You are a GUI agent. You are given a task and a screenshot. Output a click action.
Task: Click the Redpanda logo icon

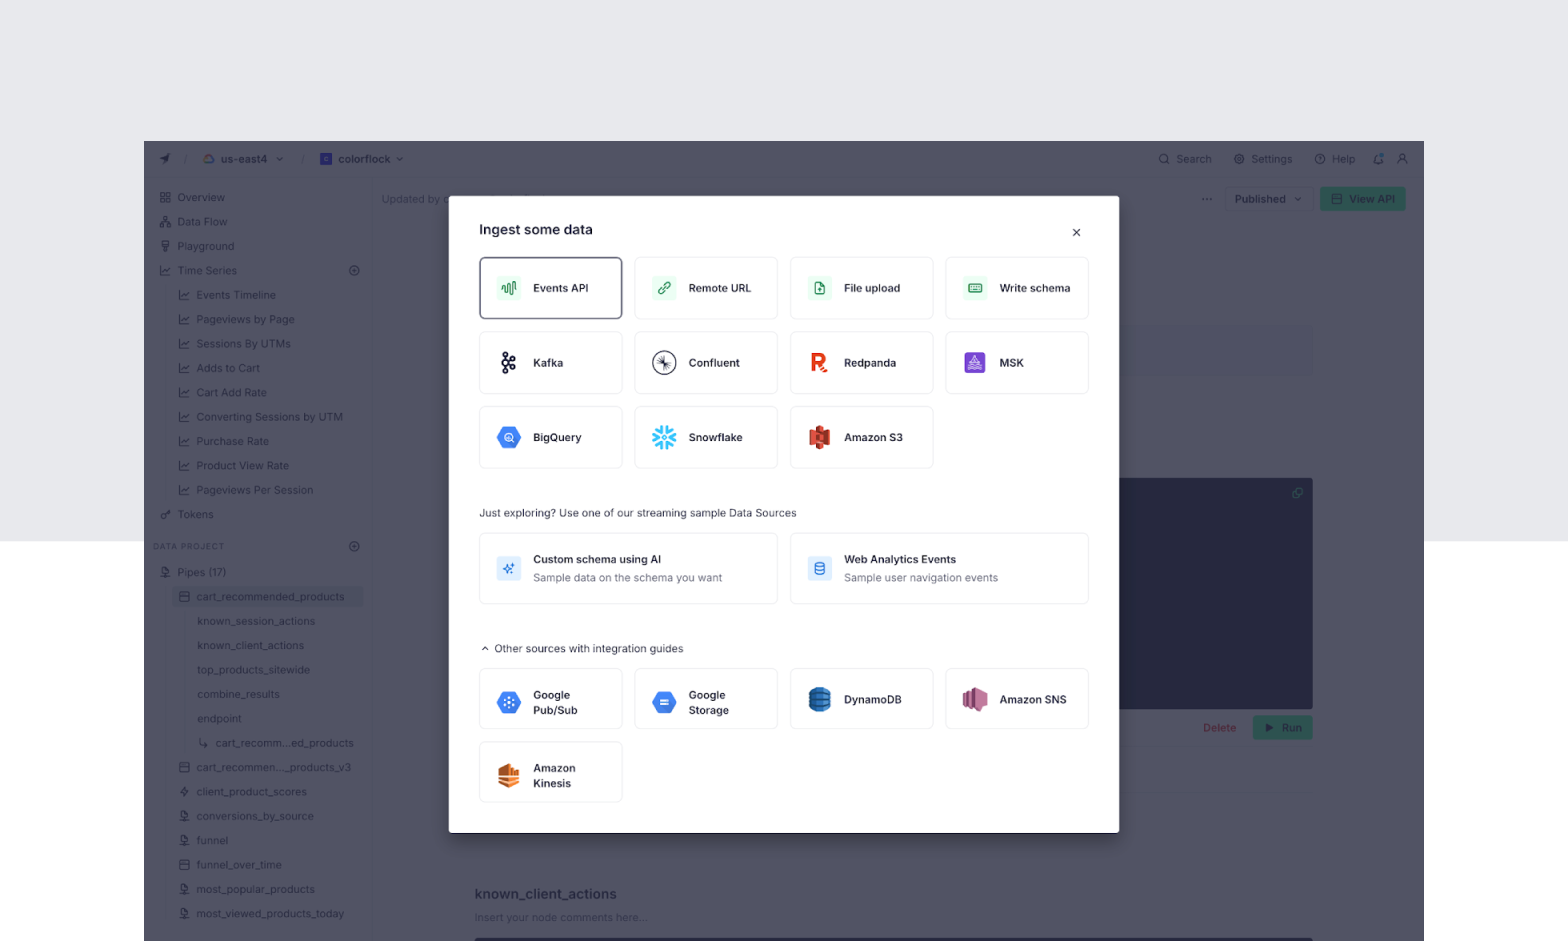pyautogui.click(x=819, y=363)
